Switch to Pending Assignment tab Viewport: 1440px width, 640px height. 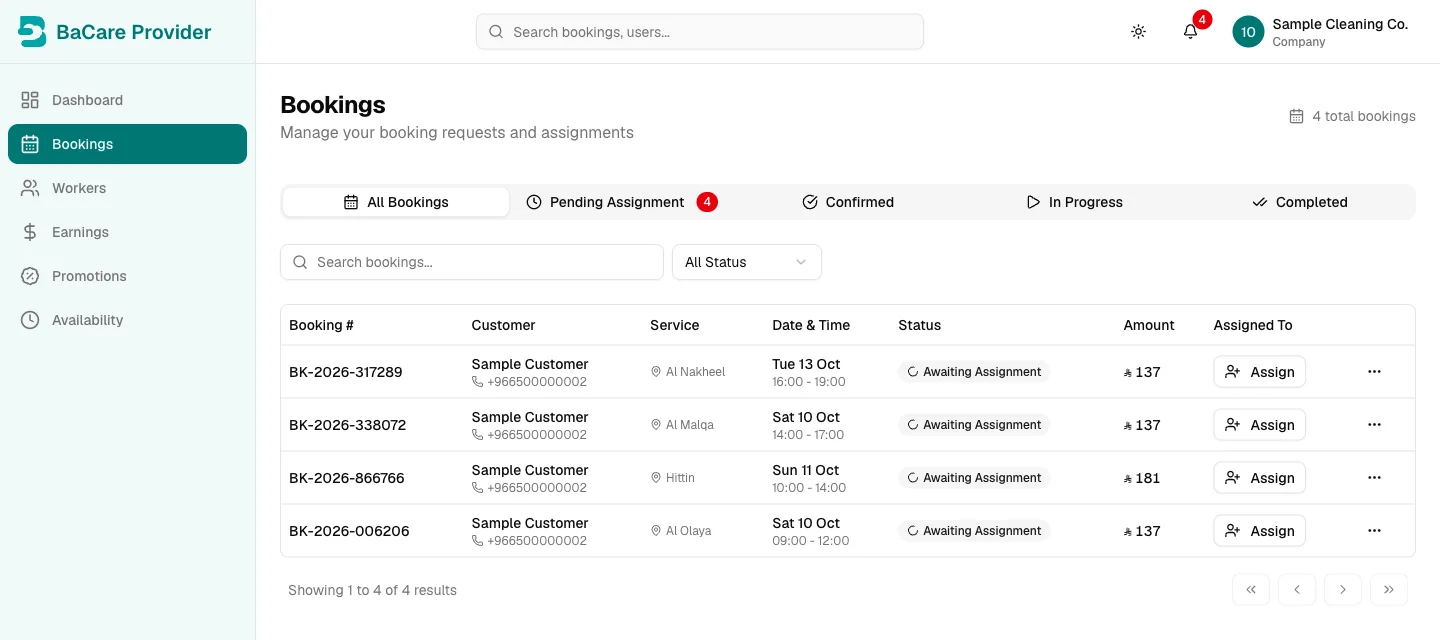tap(622, 202)
